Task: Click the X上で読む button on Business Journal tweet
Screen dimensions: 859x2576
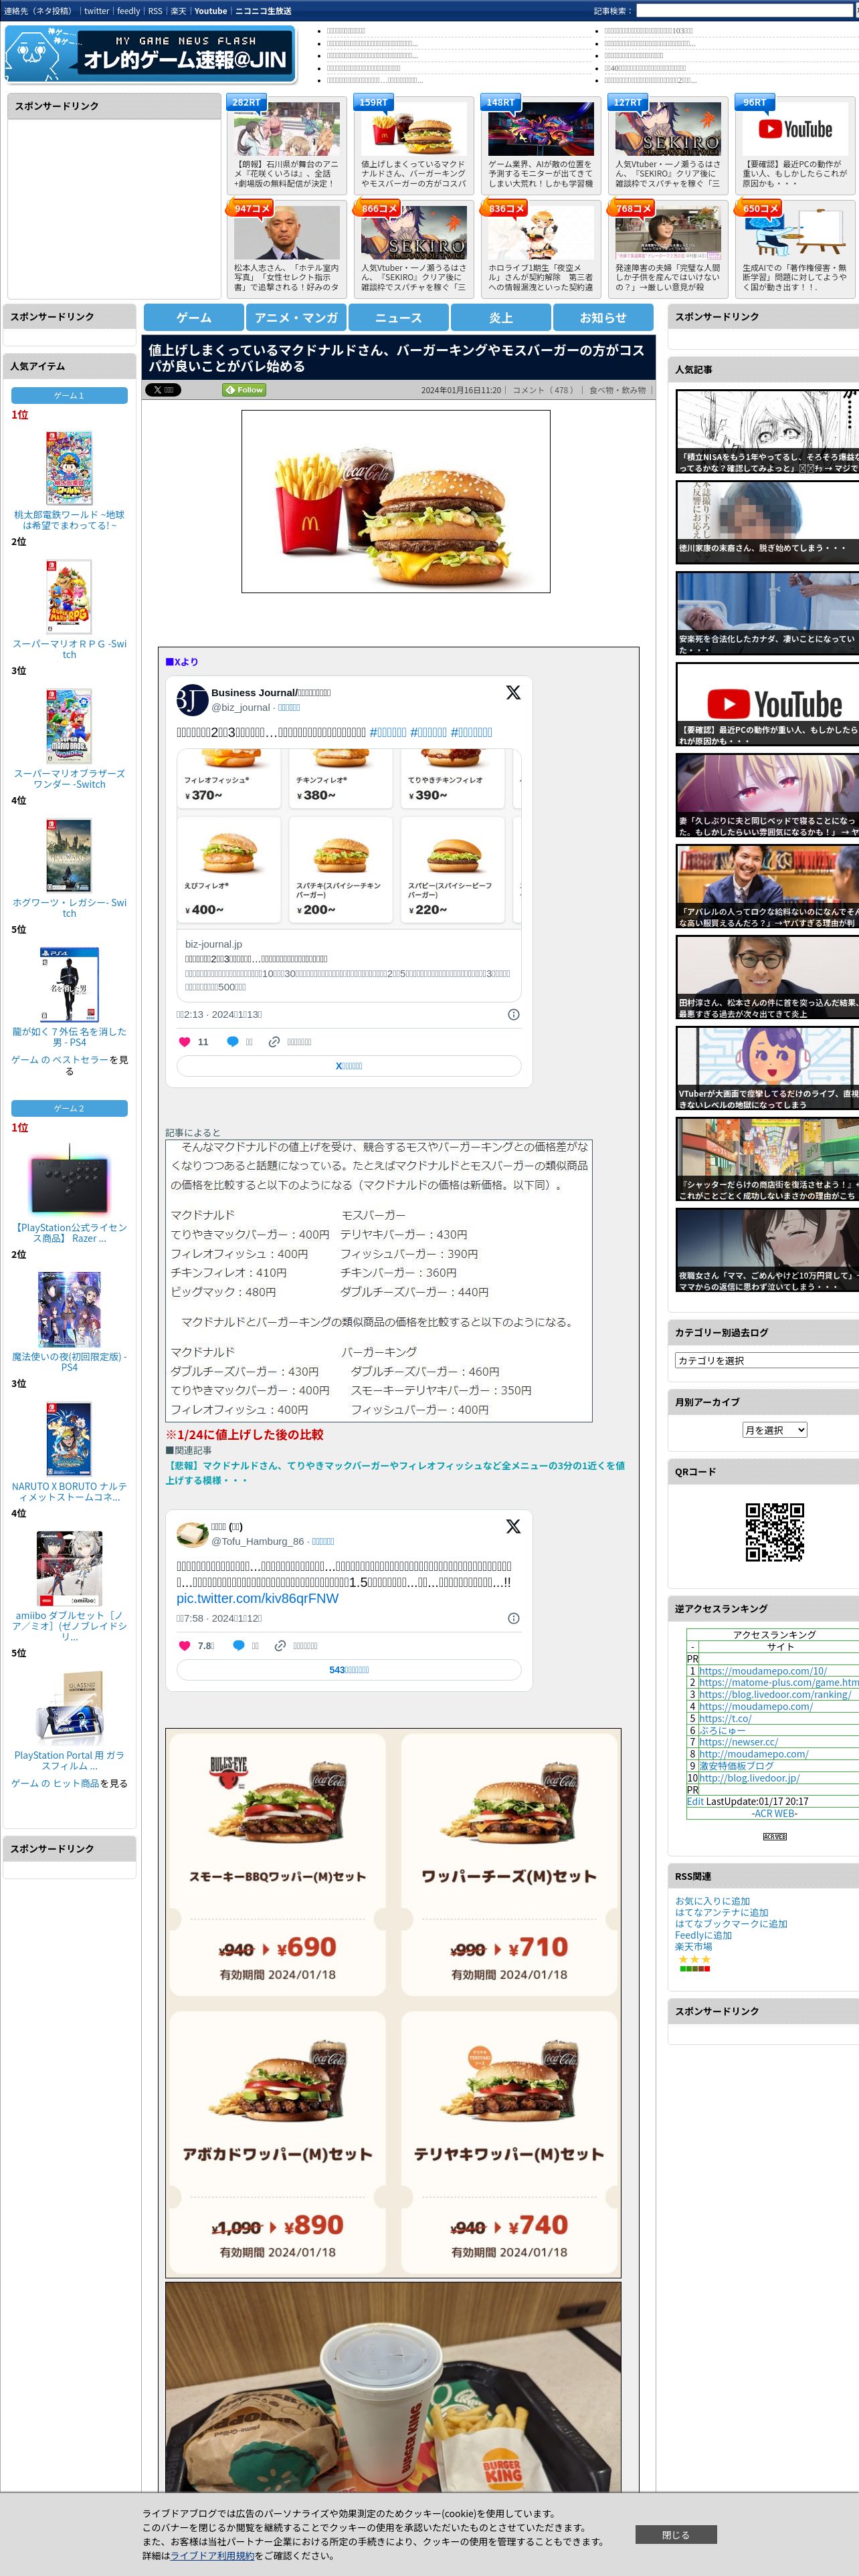Action: 349,1066
